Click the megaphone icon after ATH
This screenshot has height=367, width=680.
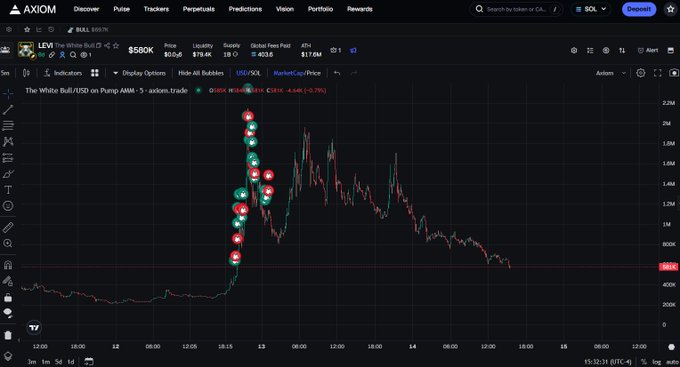pyautogui.click(x=353, y=50)
